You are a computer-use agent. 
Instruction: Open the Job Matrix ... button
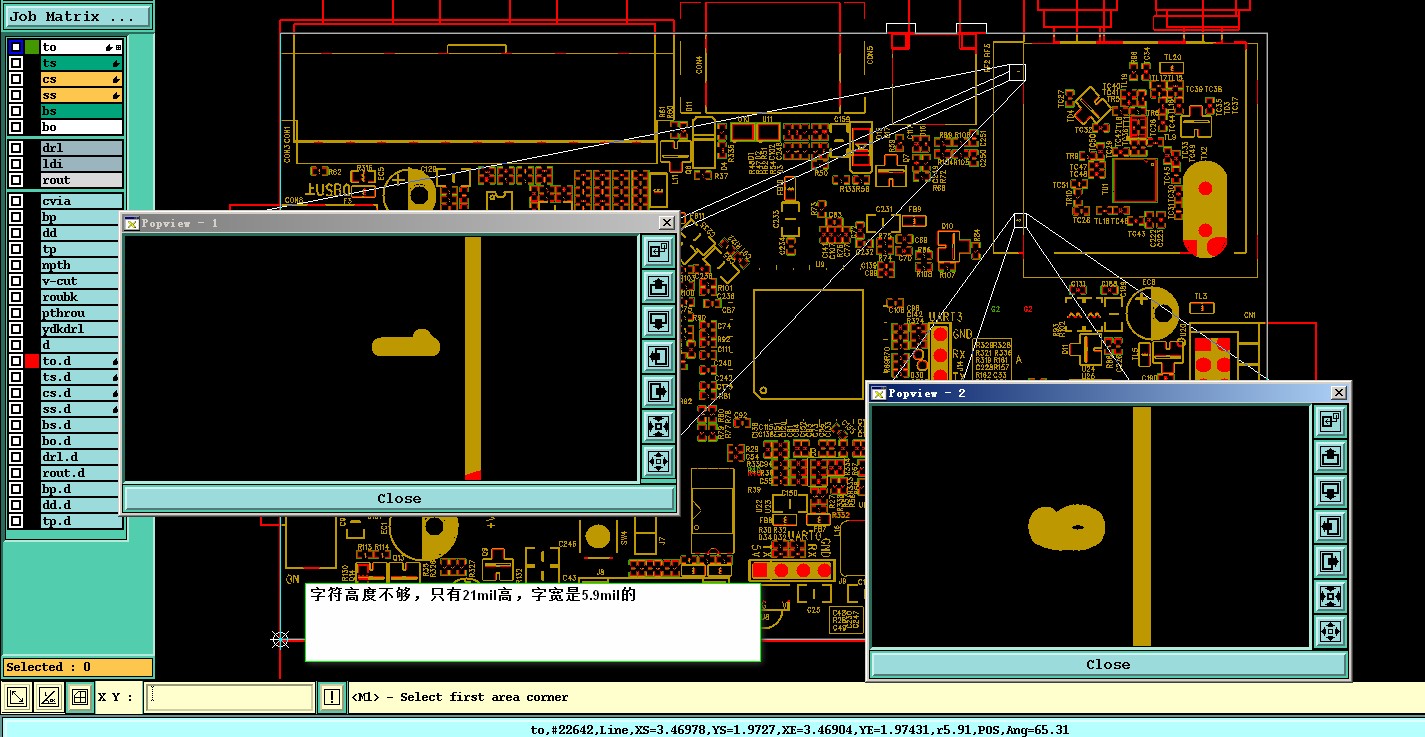tap(79, 17)
